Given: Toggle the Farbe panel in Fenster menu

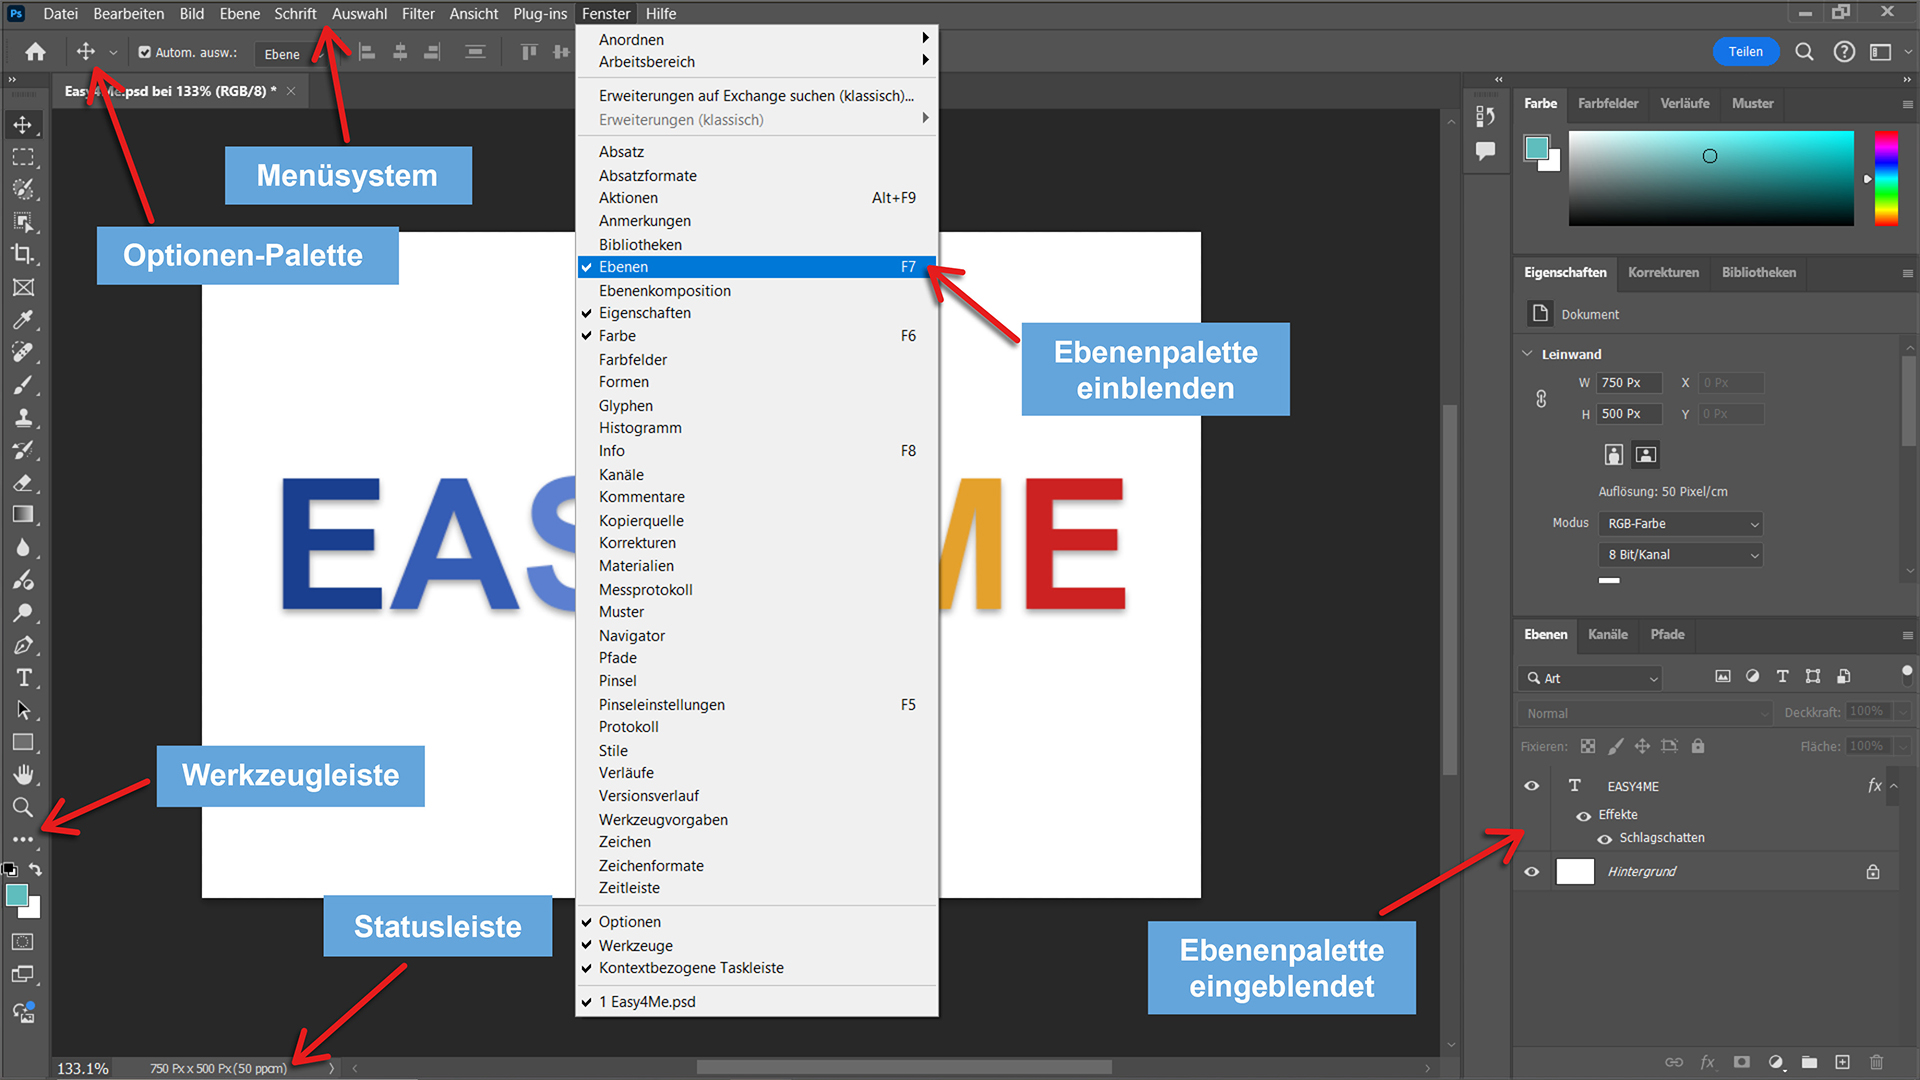Looking at the screenshot, I should [757, 336].
